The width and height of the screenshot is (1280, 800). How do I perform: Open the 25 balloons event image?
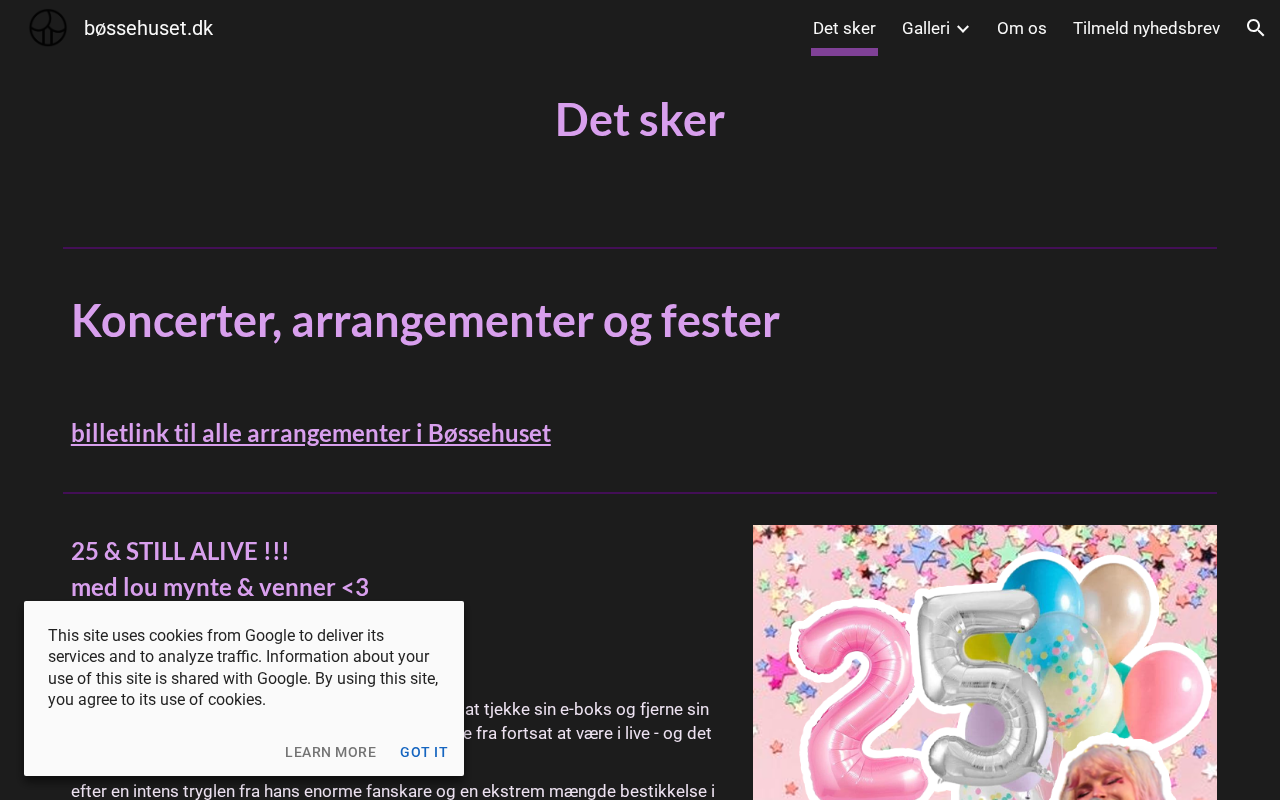coord(985,662)
